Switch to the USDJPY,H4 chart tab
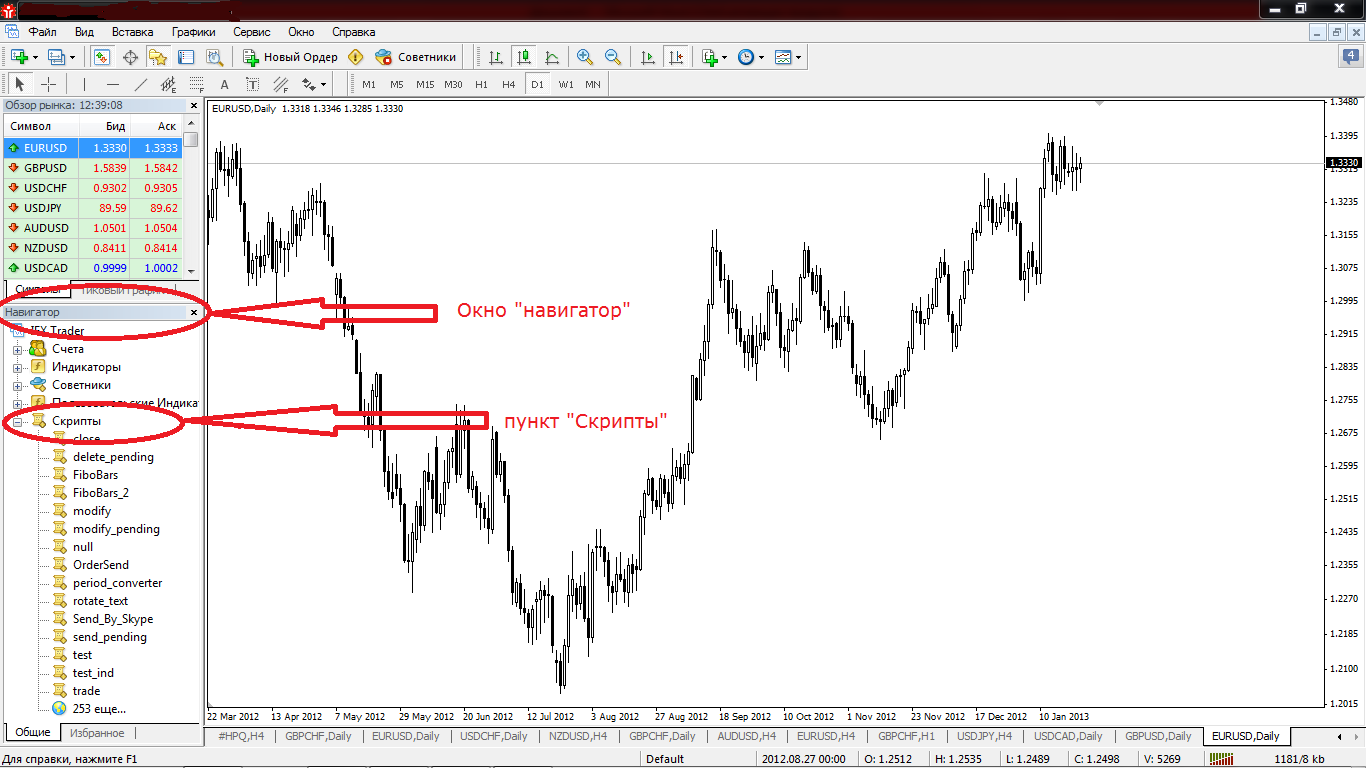 pyautogui.click(x=984, y=736)
